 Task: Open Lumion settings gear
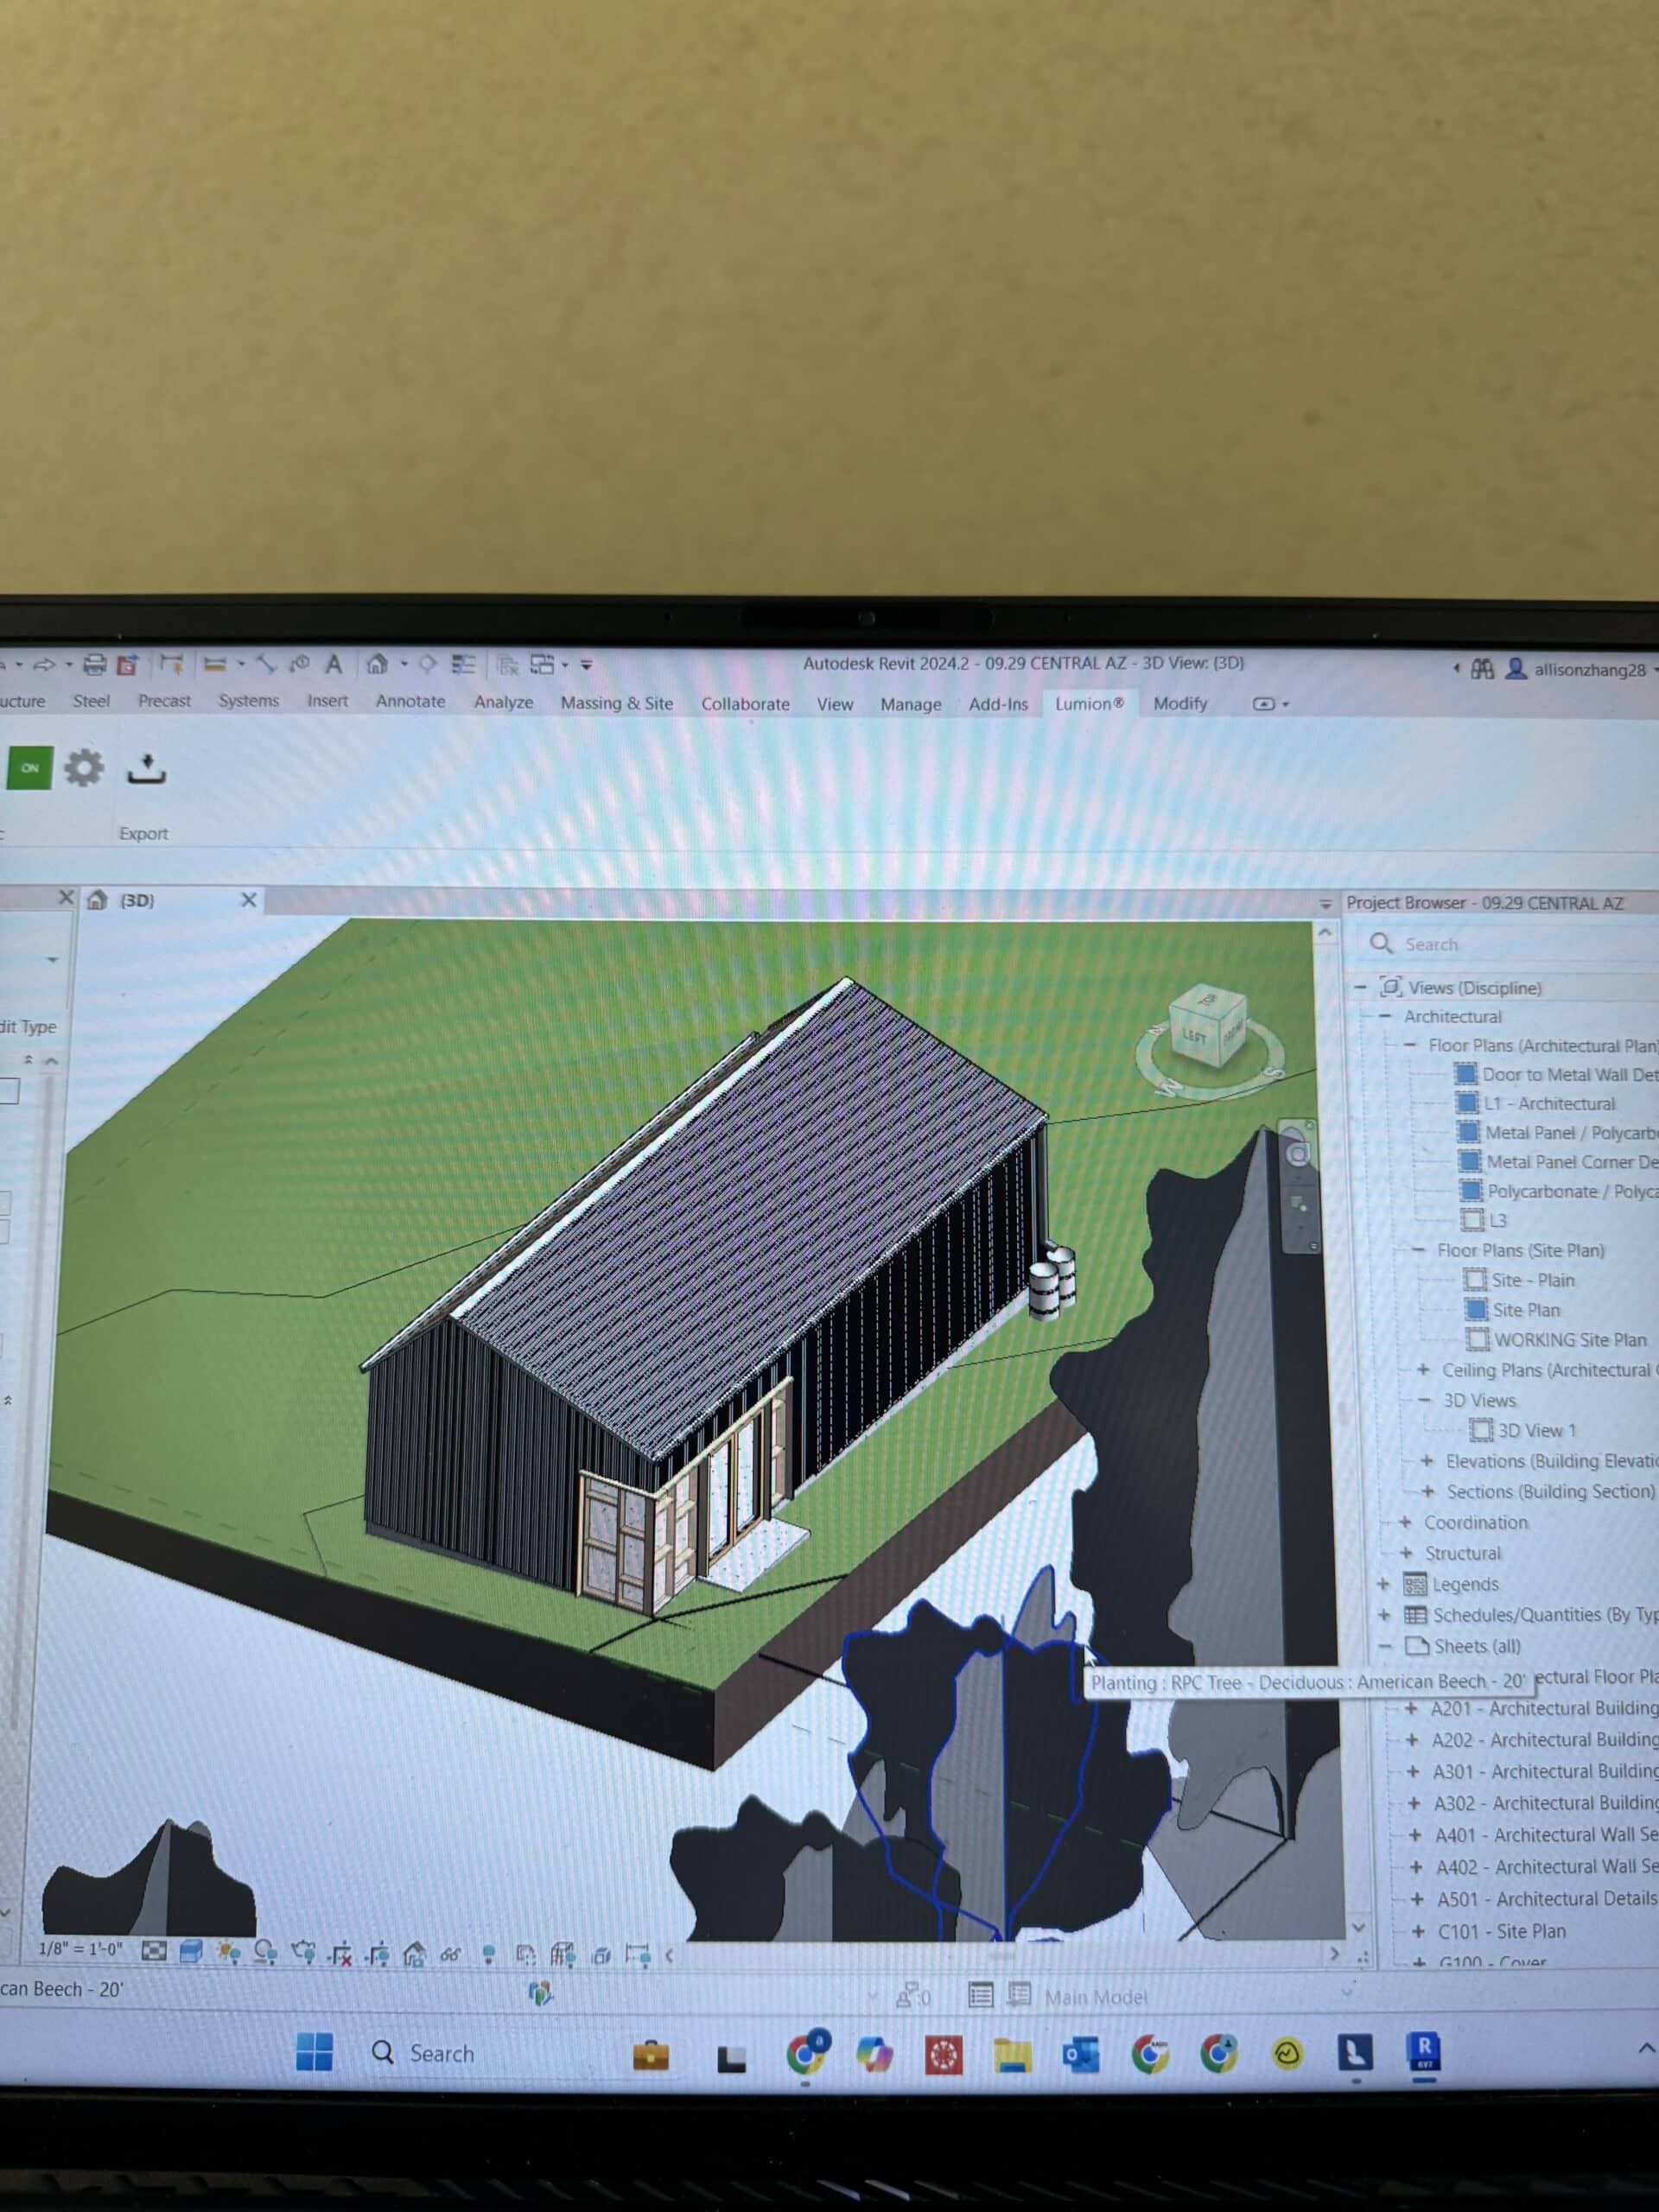pyautogui.click(x=84, y=768)
